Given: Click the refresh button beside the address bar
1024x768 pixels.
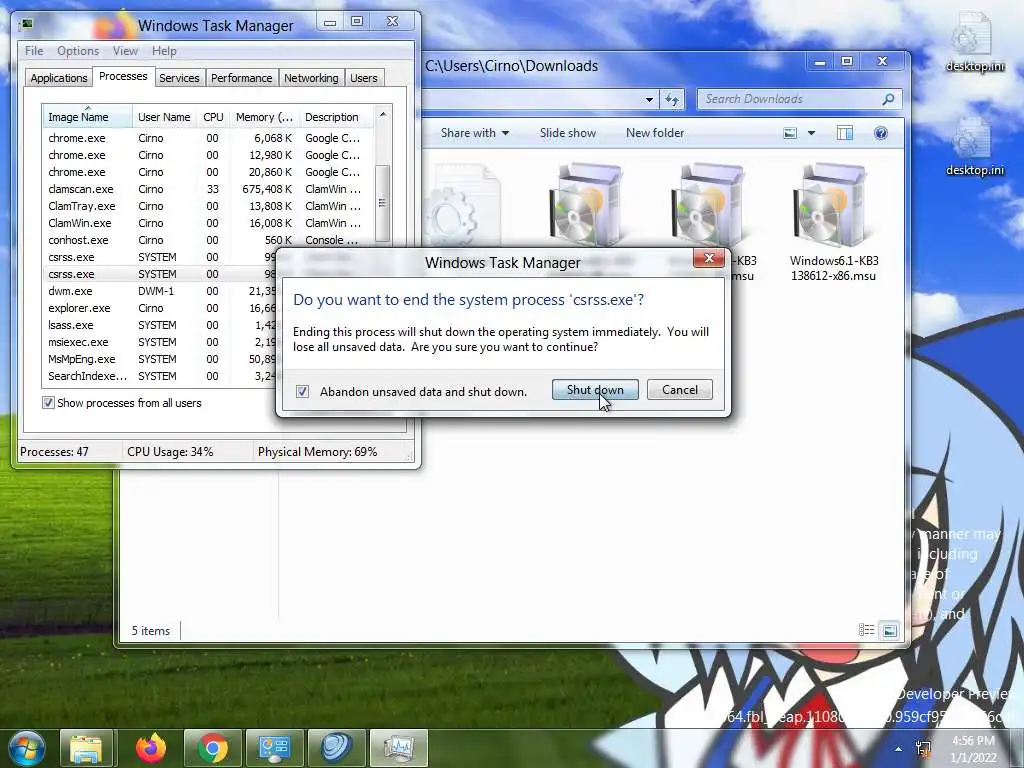Looking at the screenshot, I should [x=672, y=99].
